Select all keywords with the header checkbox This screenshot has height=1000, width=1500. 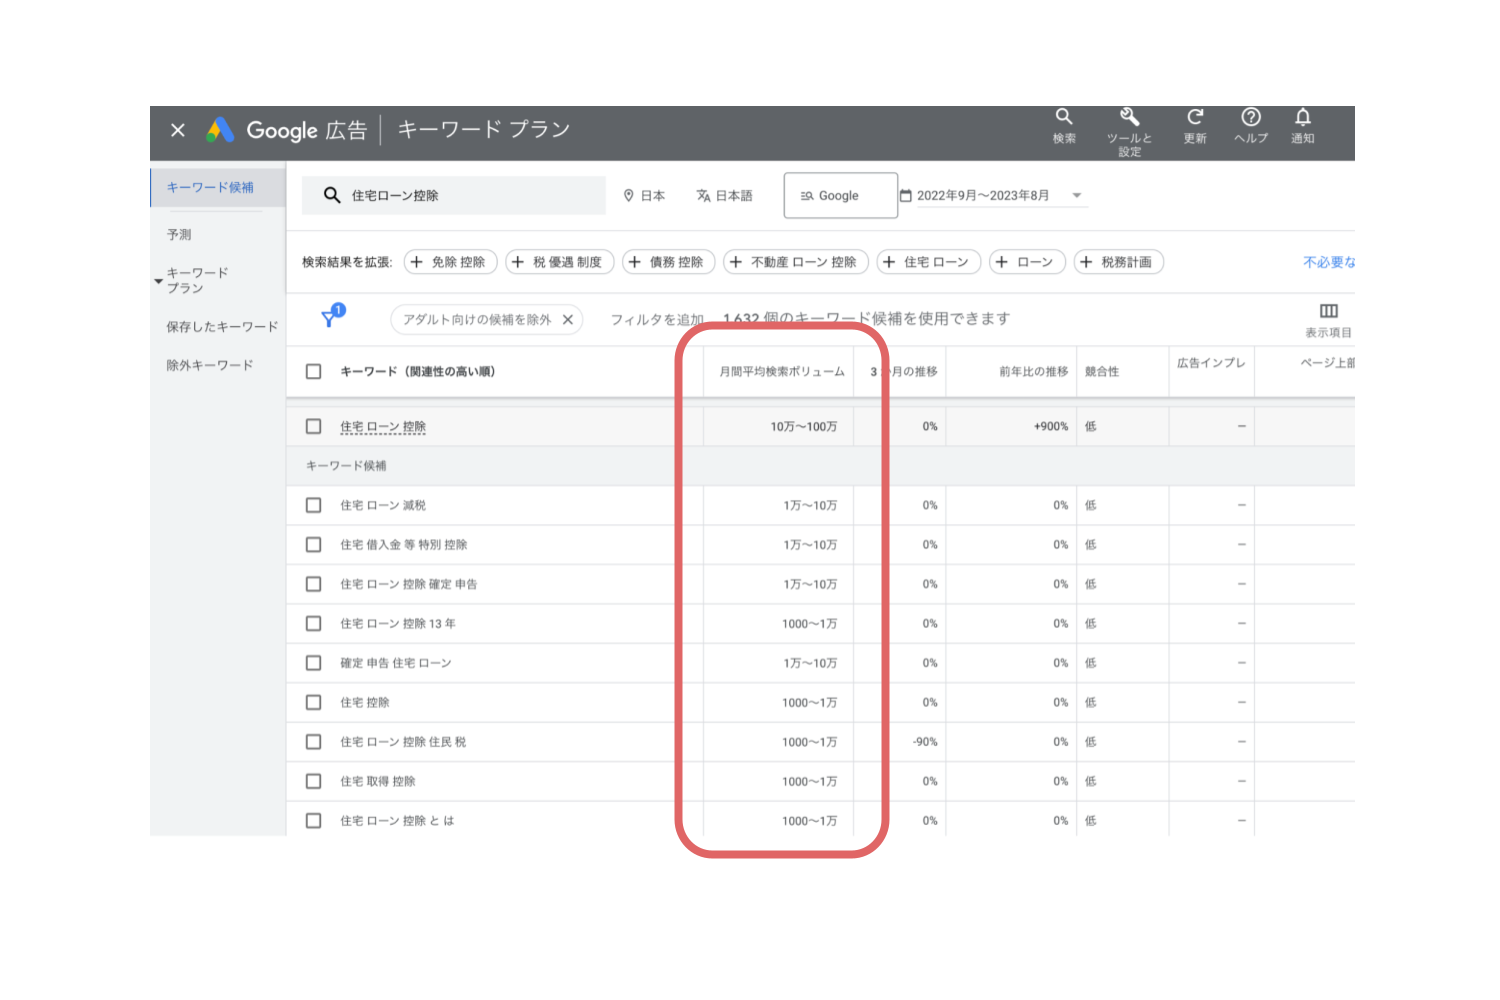point(313,370)
